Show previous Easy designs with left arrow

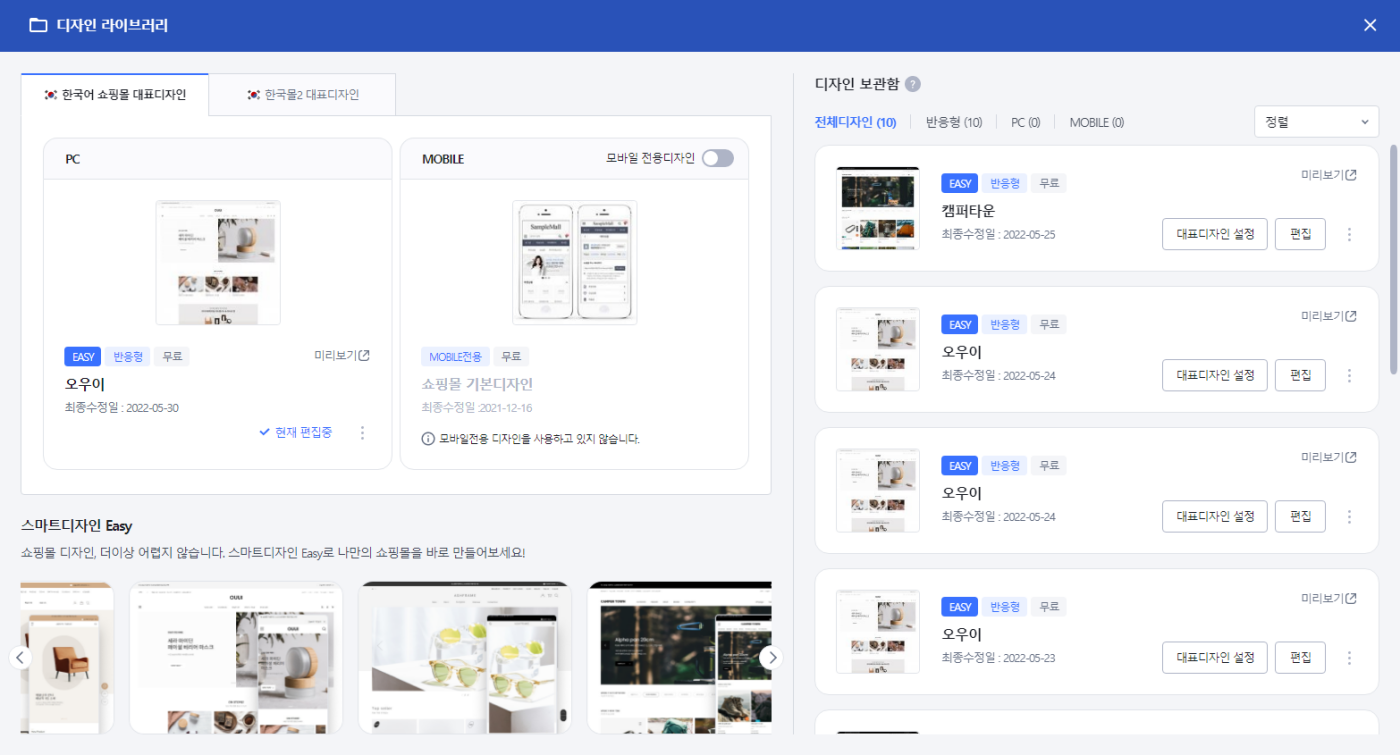(x=21, y=657)
